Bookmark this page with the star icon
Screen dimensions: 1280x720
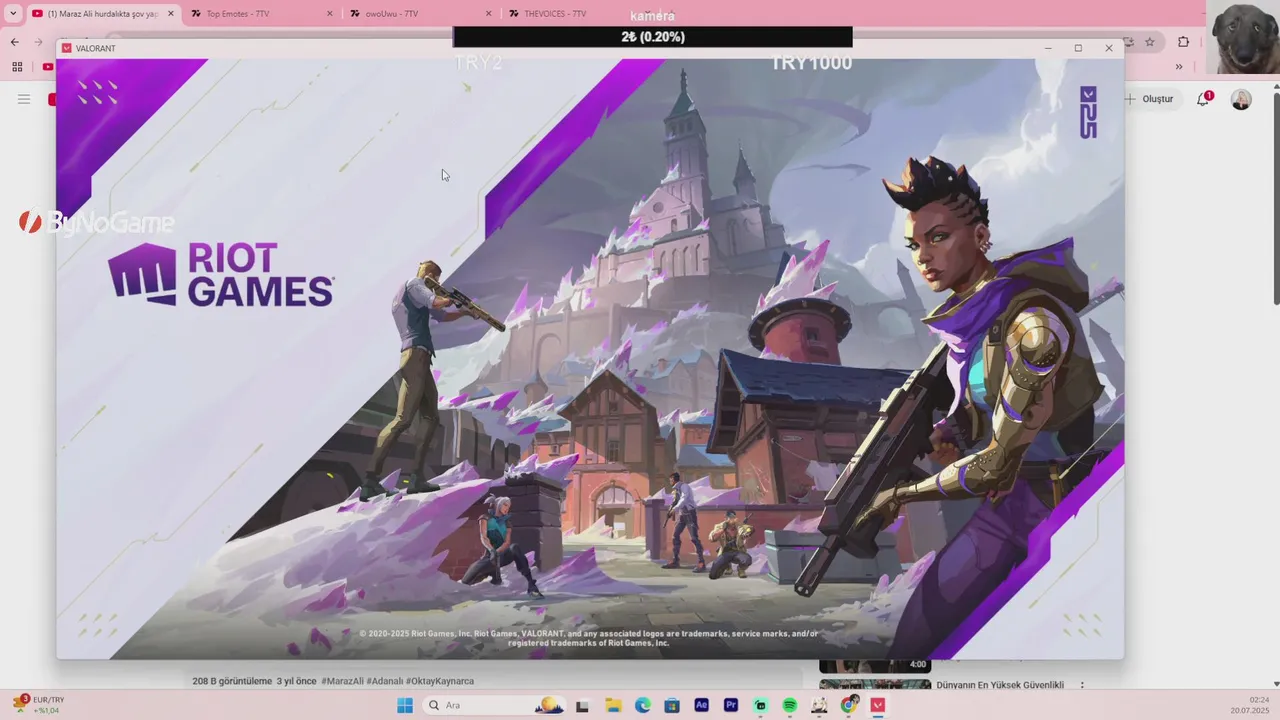pyautogui.click(x=1150, y=42)
